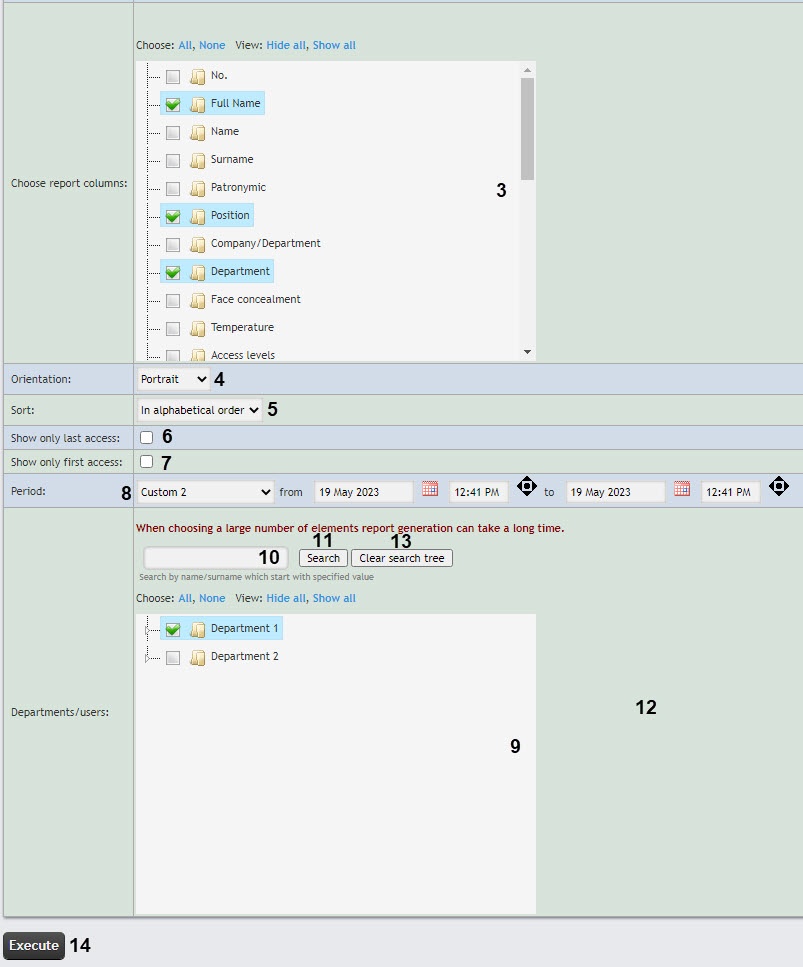Click the name/surname search input field
Image resolution: width=803 pixels, height=967 pixels.
tap(215, 558)
